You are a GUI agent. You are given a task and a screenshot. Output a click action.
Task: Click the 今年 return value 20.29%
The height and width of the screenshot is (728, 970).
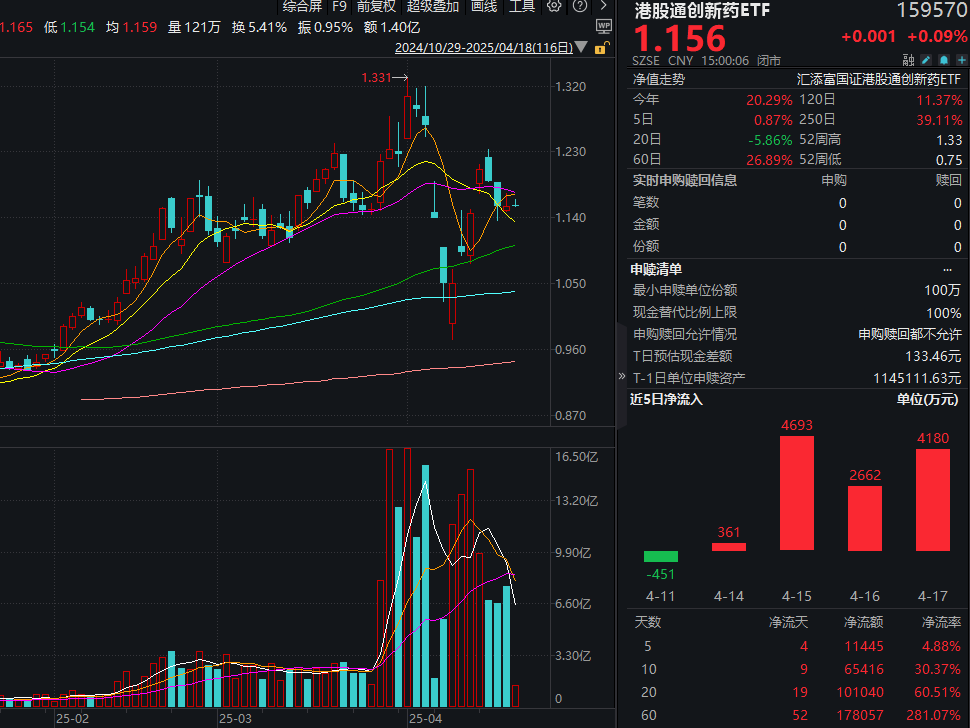tap(769, 100)
